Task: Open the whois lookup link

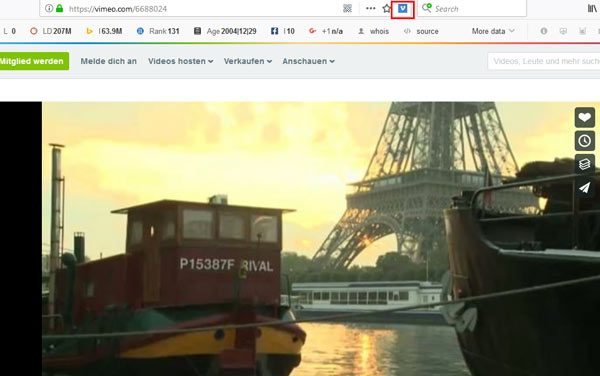Action: pyautogui.click(x=373, y=31)
